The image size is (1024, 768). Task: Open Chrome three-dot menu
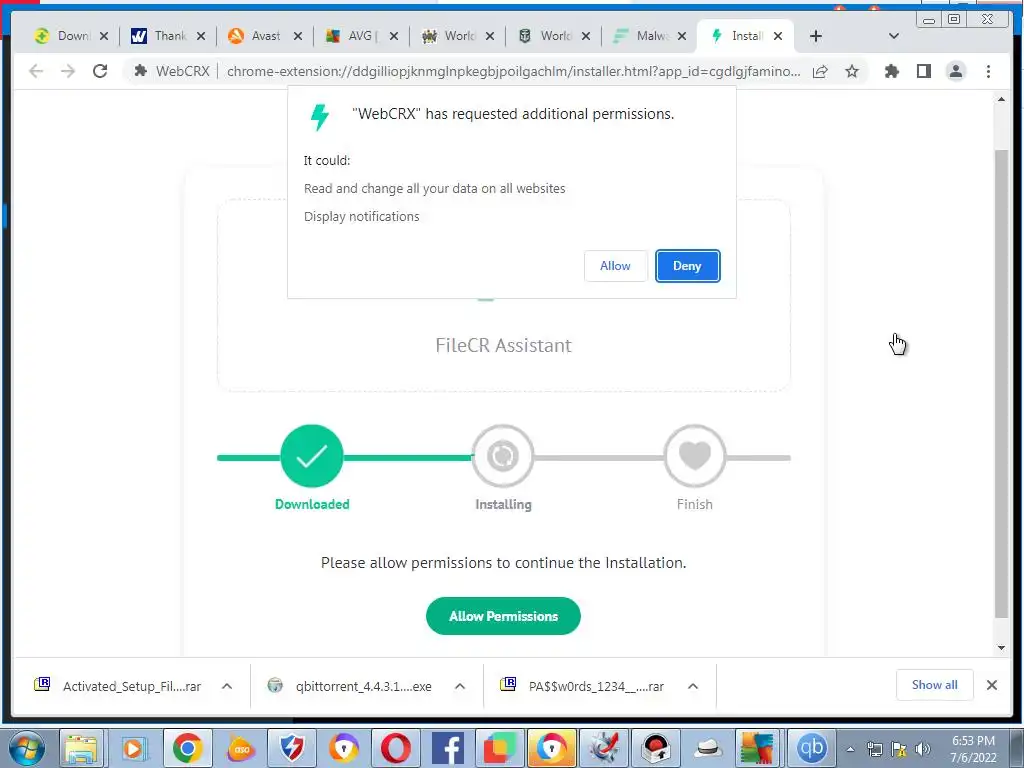coord(988,71)
